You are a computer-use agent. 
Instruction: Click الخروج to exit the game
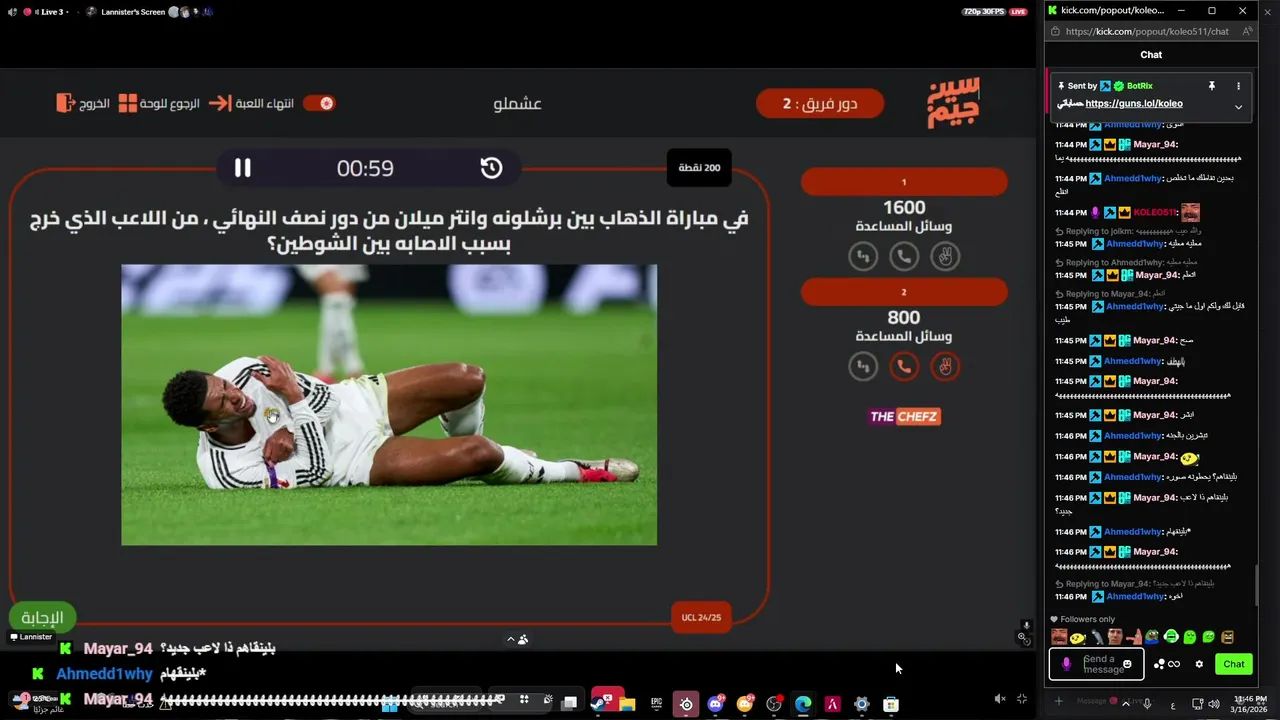tap(83, 103)
